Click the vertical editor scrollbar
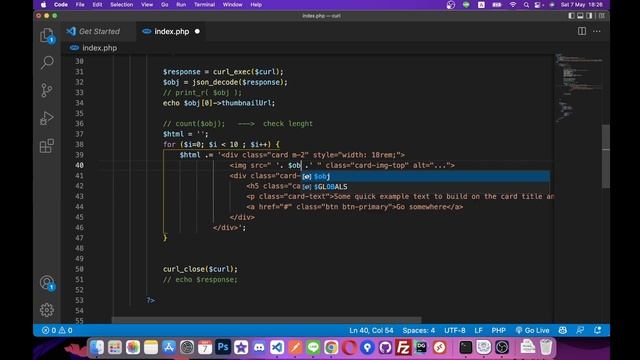Image resolution: width=640 pixels, height=360 pixels. click(606, 156)
